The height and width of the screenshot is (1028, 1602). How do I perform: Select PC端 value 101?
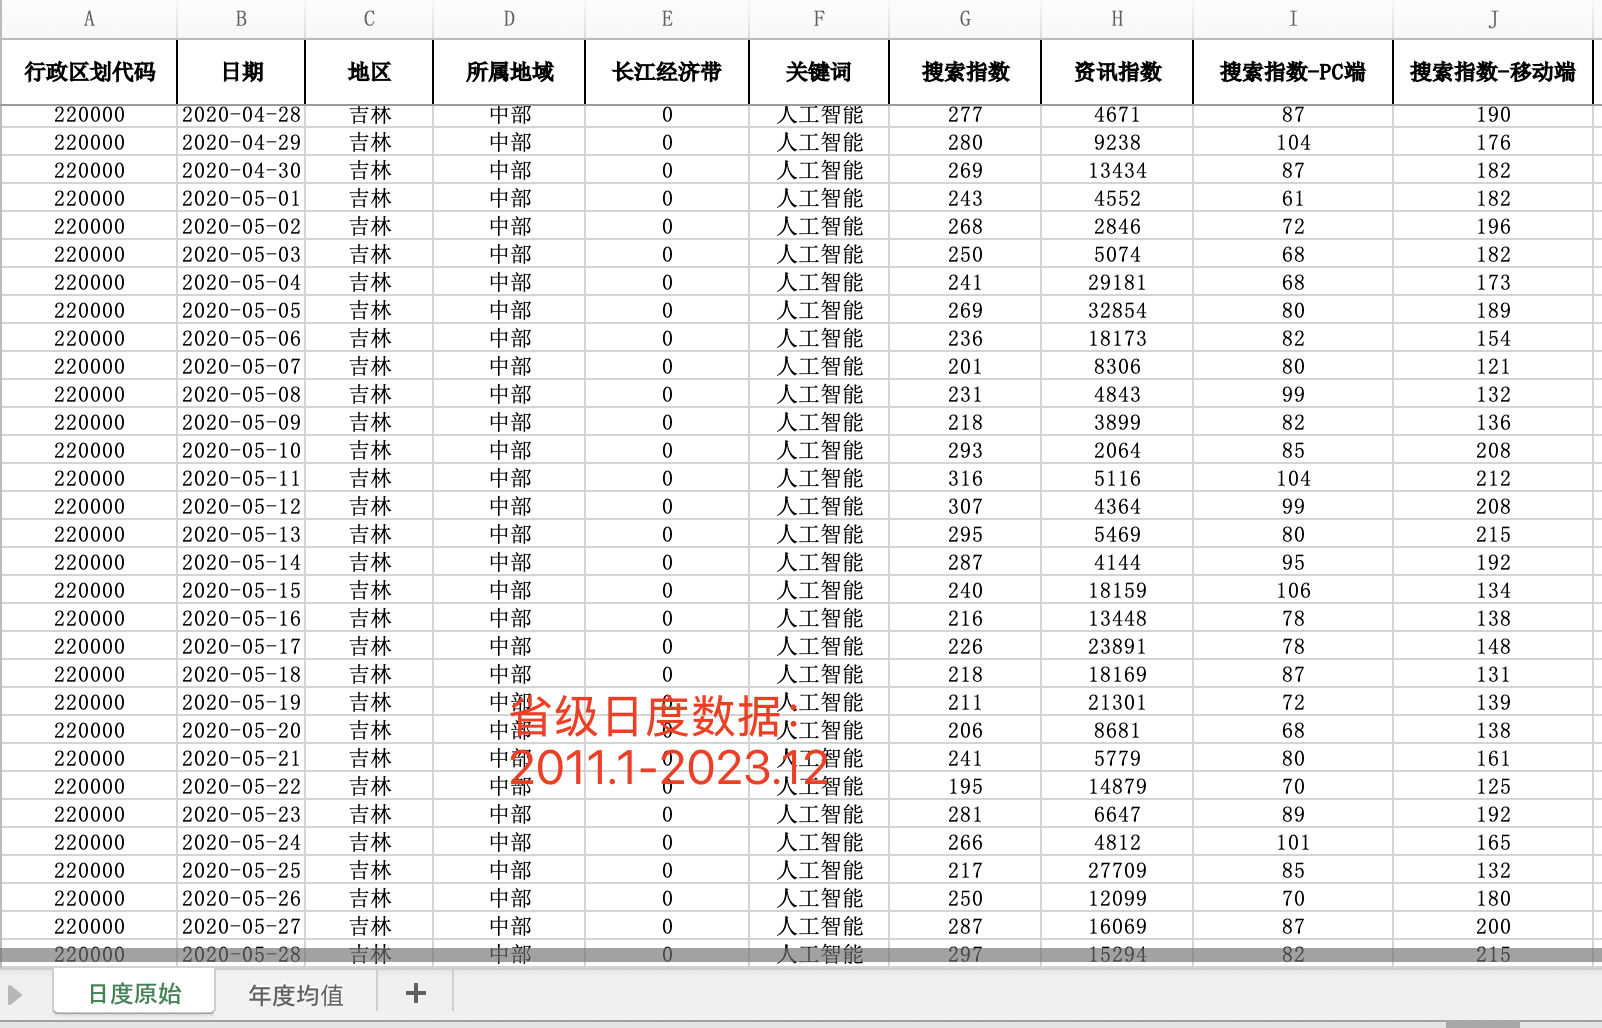pyautogui.click(x=1293, y=842)
